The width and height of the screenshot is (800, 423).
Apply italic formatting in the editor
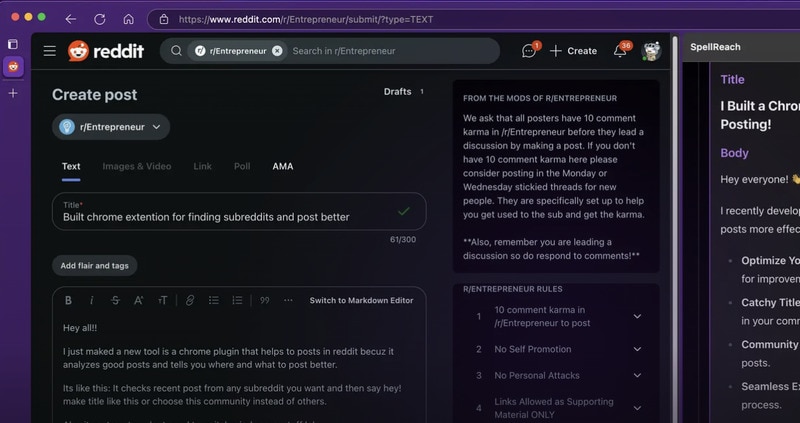pos(92,300)
